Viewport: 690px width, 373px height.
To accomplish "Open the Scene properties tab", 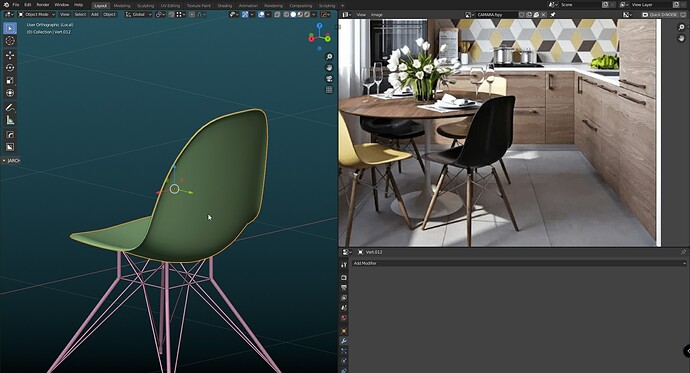I will (x=344, y=308).
